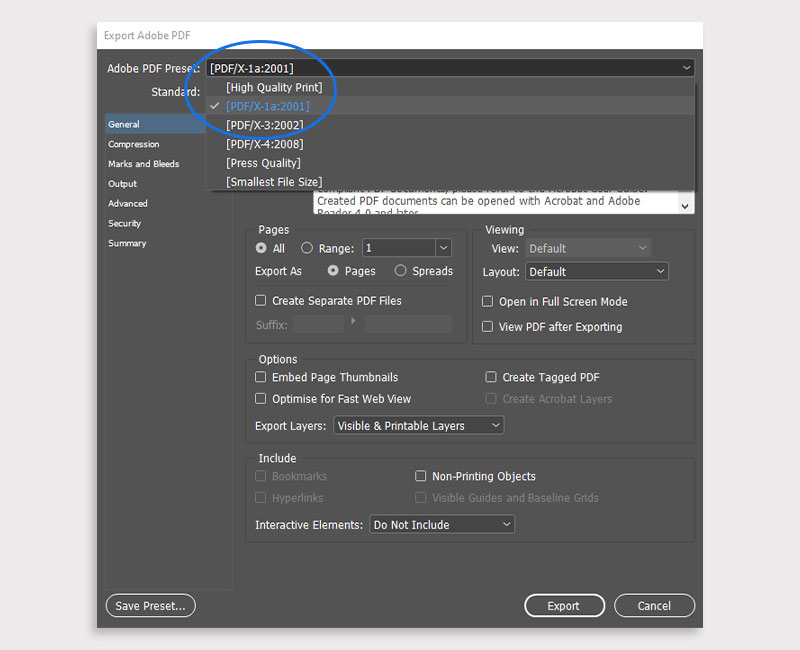The image size is (800, 650).
Task: Open the General settings category
Action: pyautogui.click(x=156, y=124)
